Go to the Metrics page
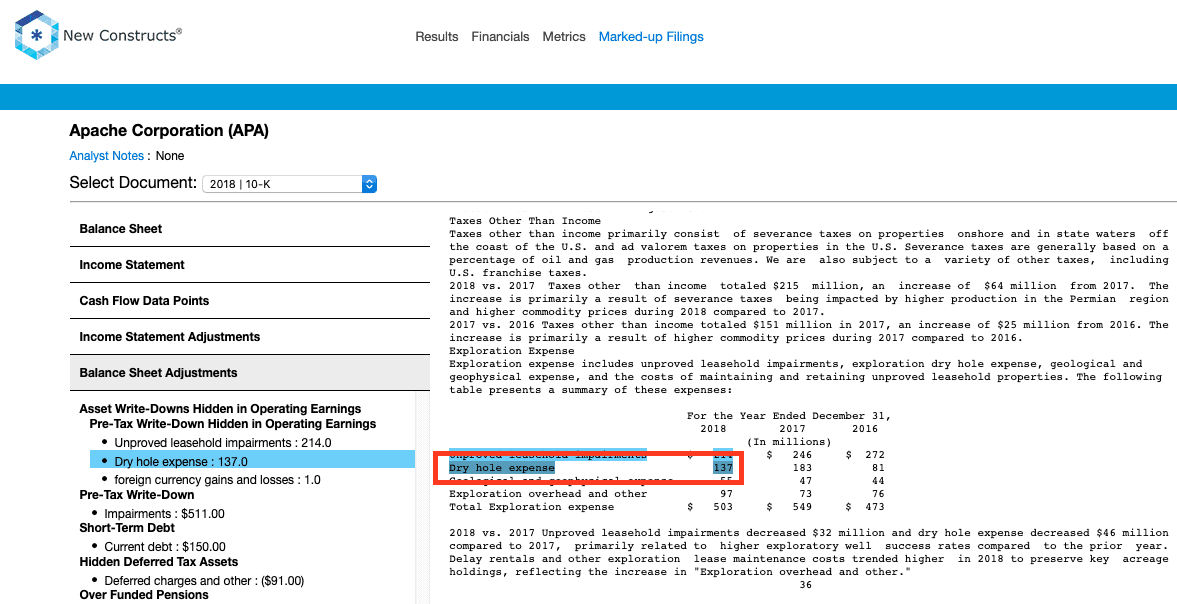The height and width of the screenshot is (604, 1177). [564, 37]
